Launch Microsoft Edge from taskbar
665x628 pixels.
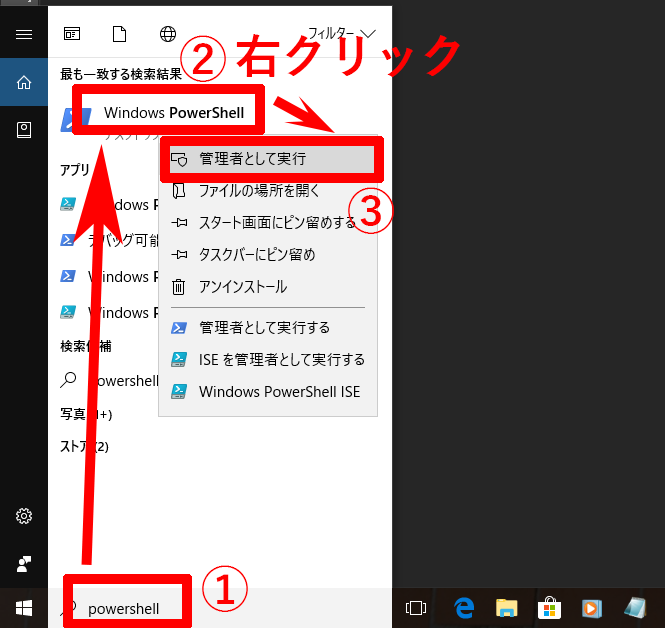[x=464, y=608]
